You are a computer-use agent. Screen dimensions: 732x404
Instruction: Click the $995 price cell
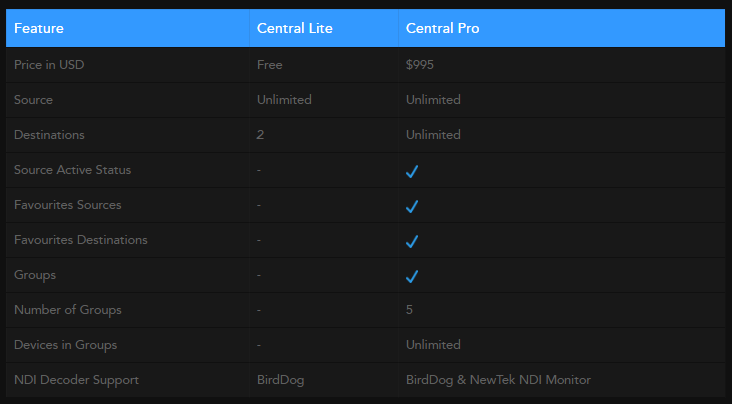coord(420,65)
